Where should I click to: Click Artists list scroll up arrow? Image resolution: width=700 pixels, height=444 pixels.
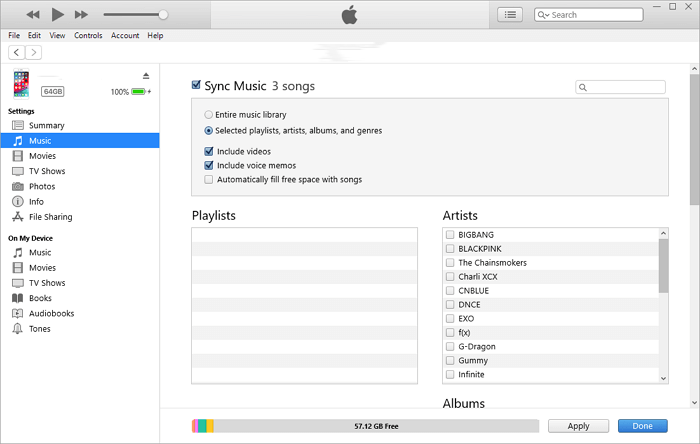(663, 233)
